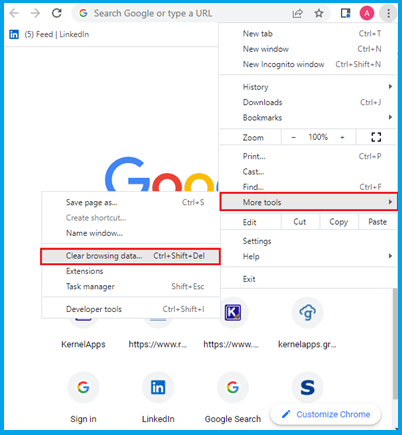Click the Copy button in the Edit row

tap(339, 222)
